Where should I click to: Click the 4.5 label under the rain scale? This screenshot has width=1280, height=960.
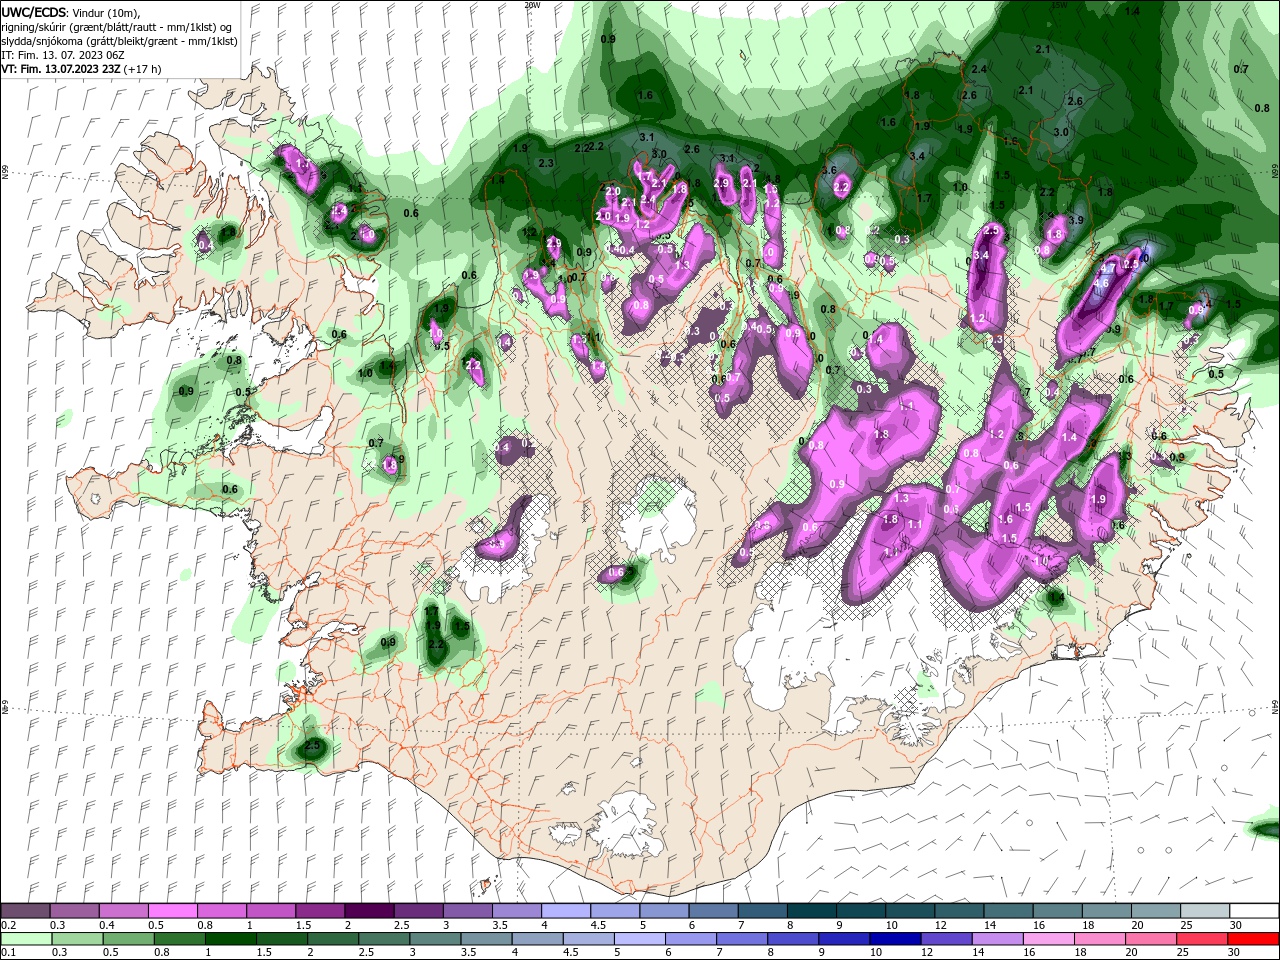pyautogui.click(x=569, y=953)
